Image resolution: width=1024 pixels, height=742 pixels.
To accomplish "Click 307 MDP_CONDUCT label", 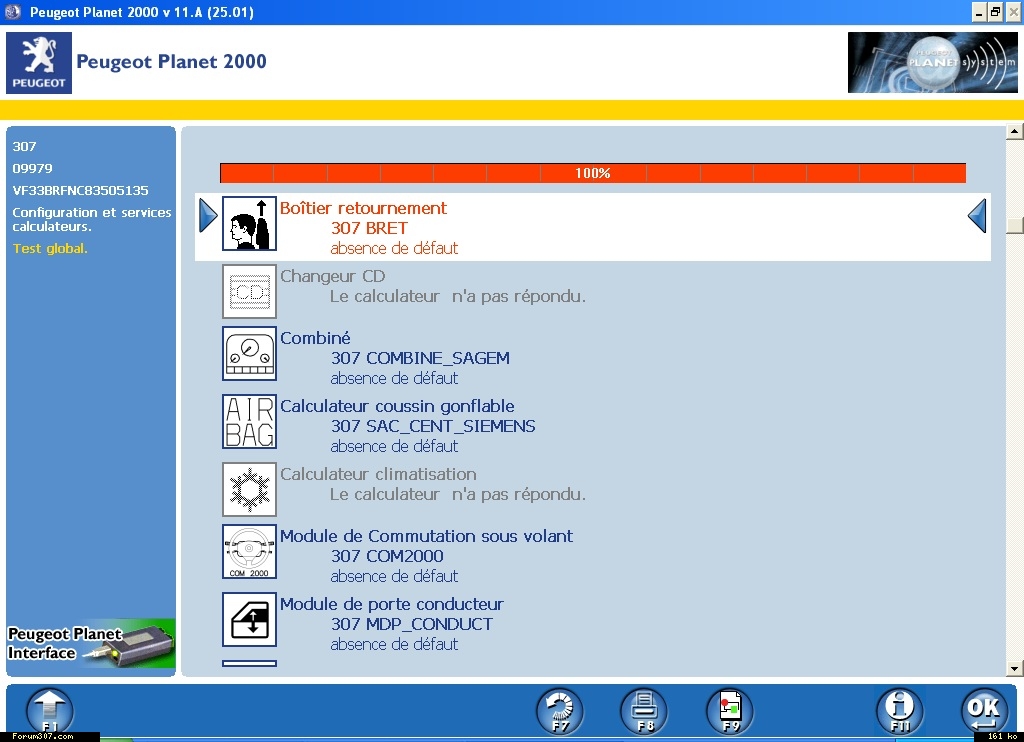I will (411, 624).
